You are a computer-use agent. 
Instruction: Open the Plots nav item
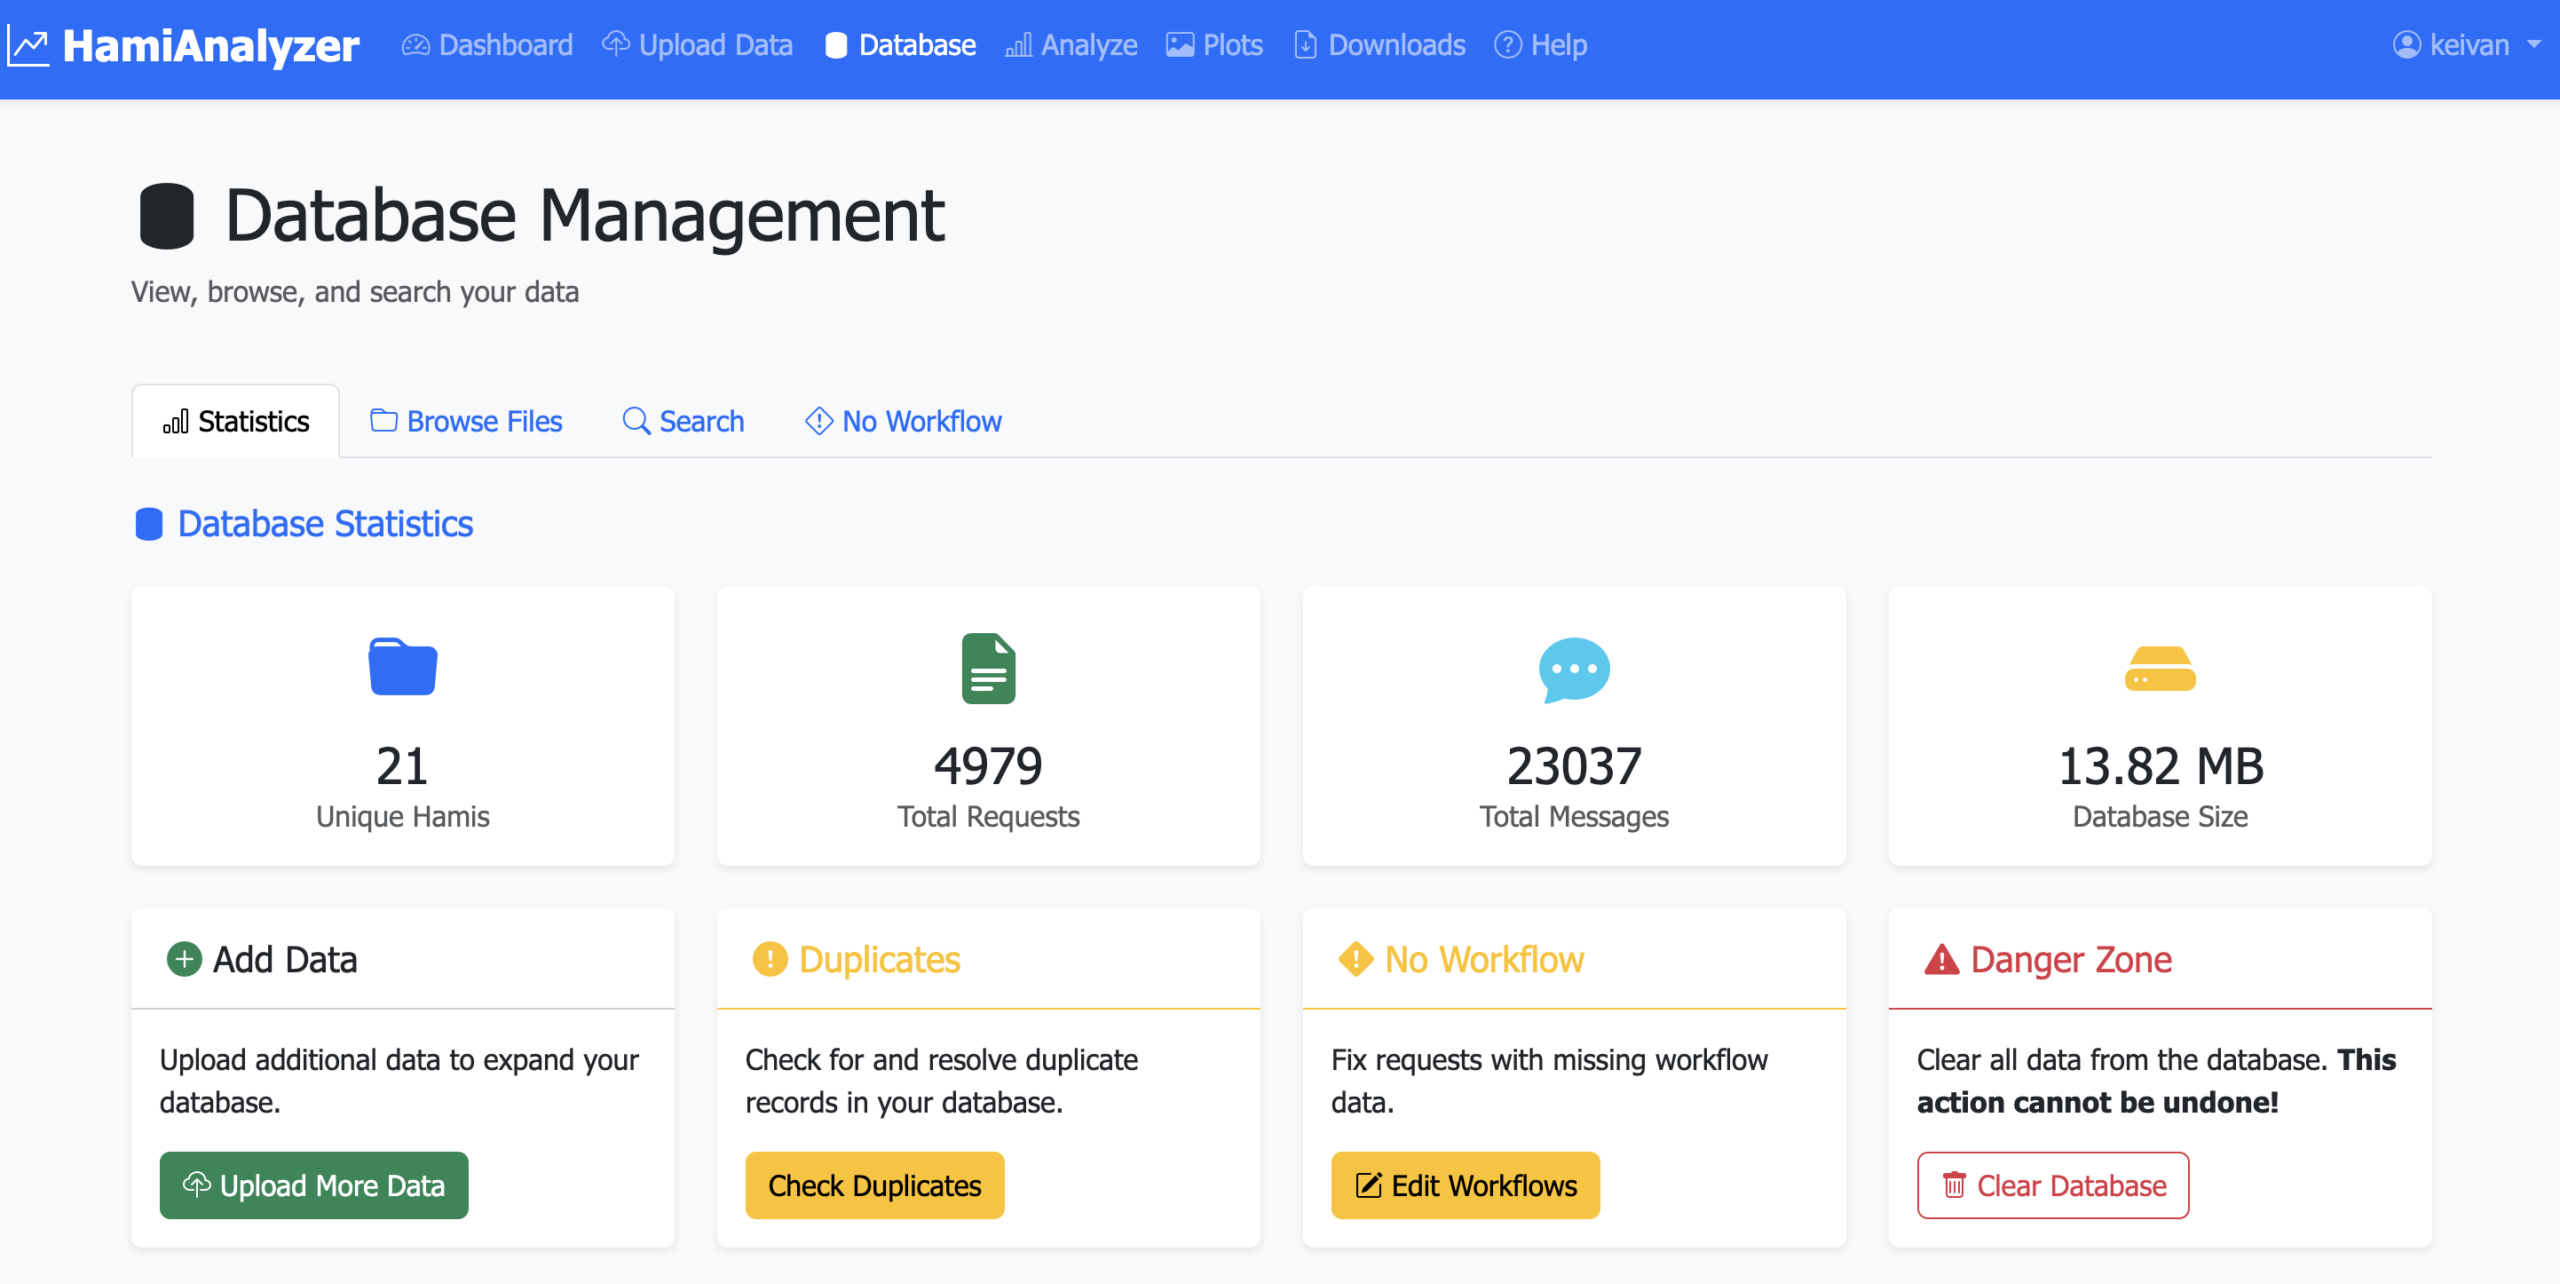pos(1214,45)
